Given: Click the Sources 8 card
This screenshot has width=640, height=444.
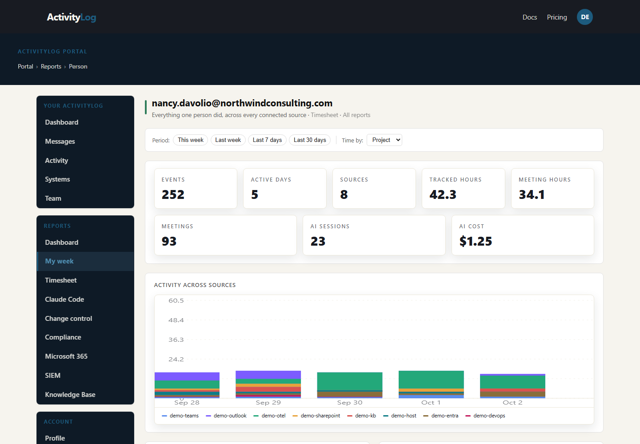Looking at the screenshot, I should pos(374,189).
